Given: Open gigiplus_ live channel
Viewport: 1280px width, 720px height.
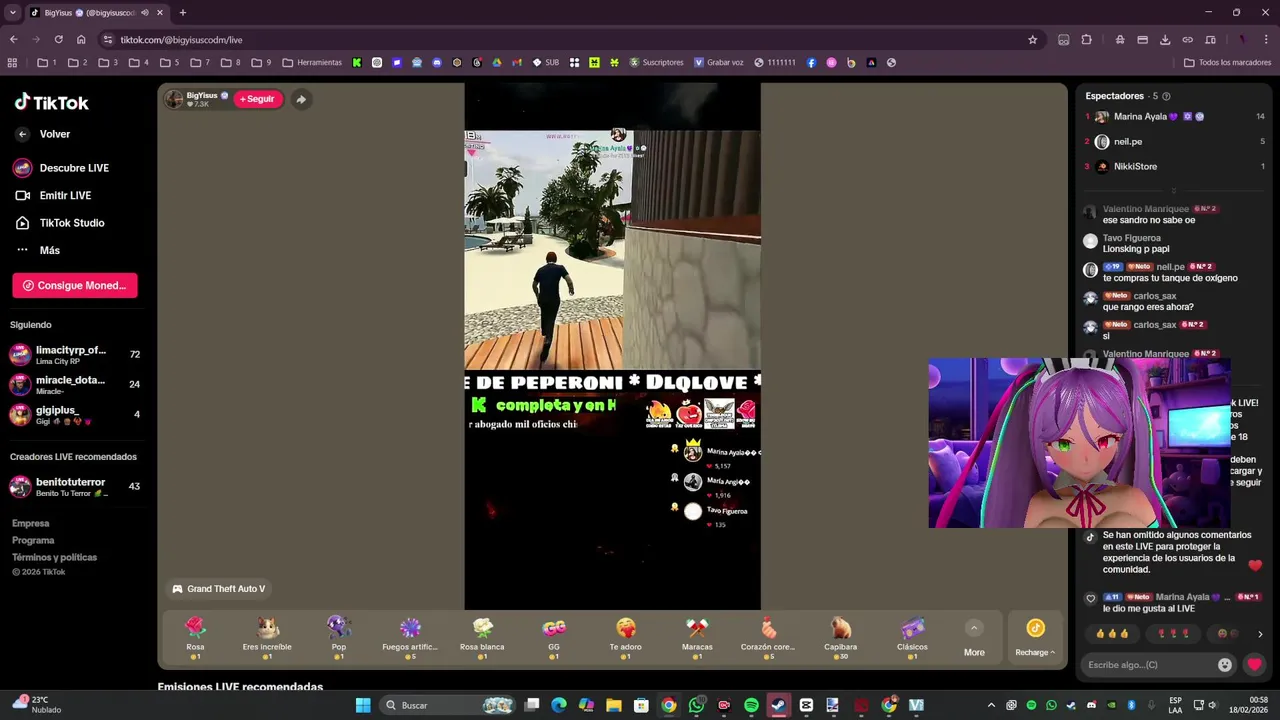Looking at the screenshot, I should tap(75, 415).
